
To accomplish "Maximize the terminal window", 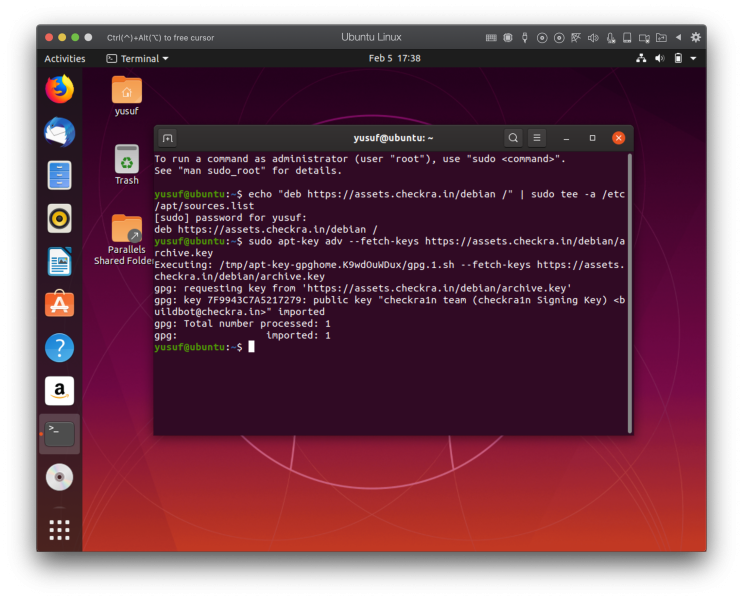I will [x=592, y=138].
